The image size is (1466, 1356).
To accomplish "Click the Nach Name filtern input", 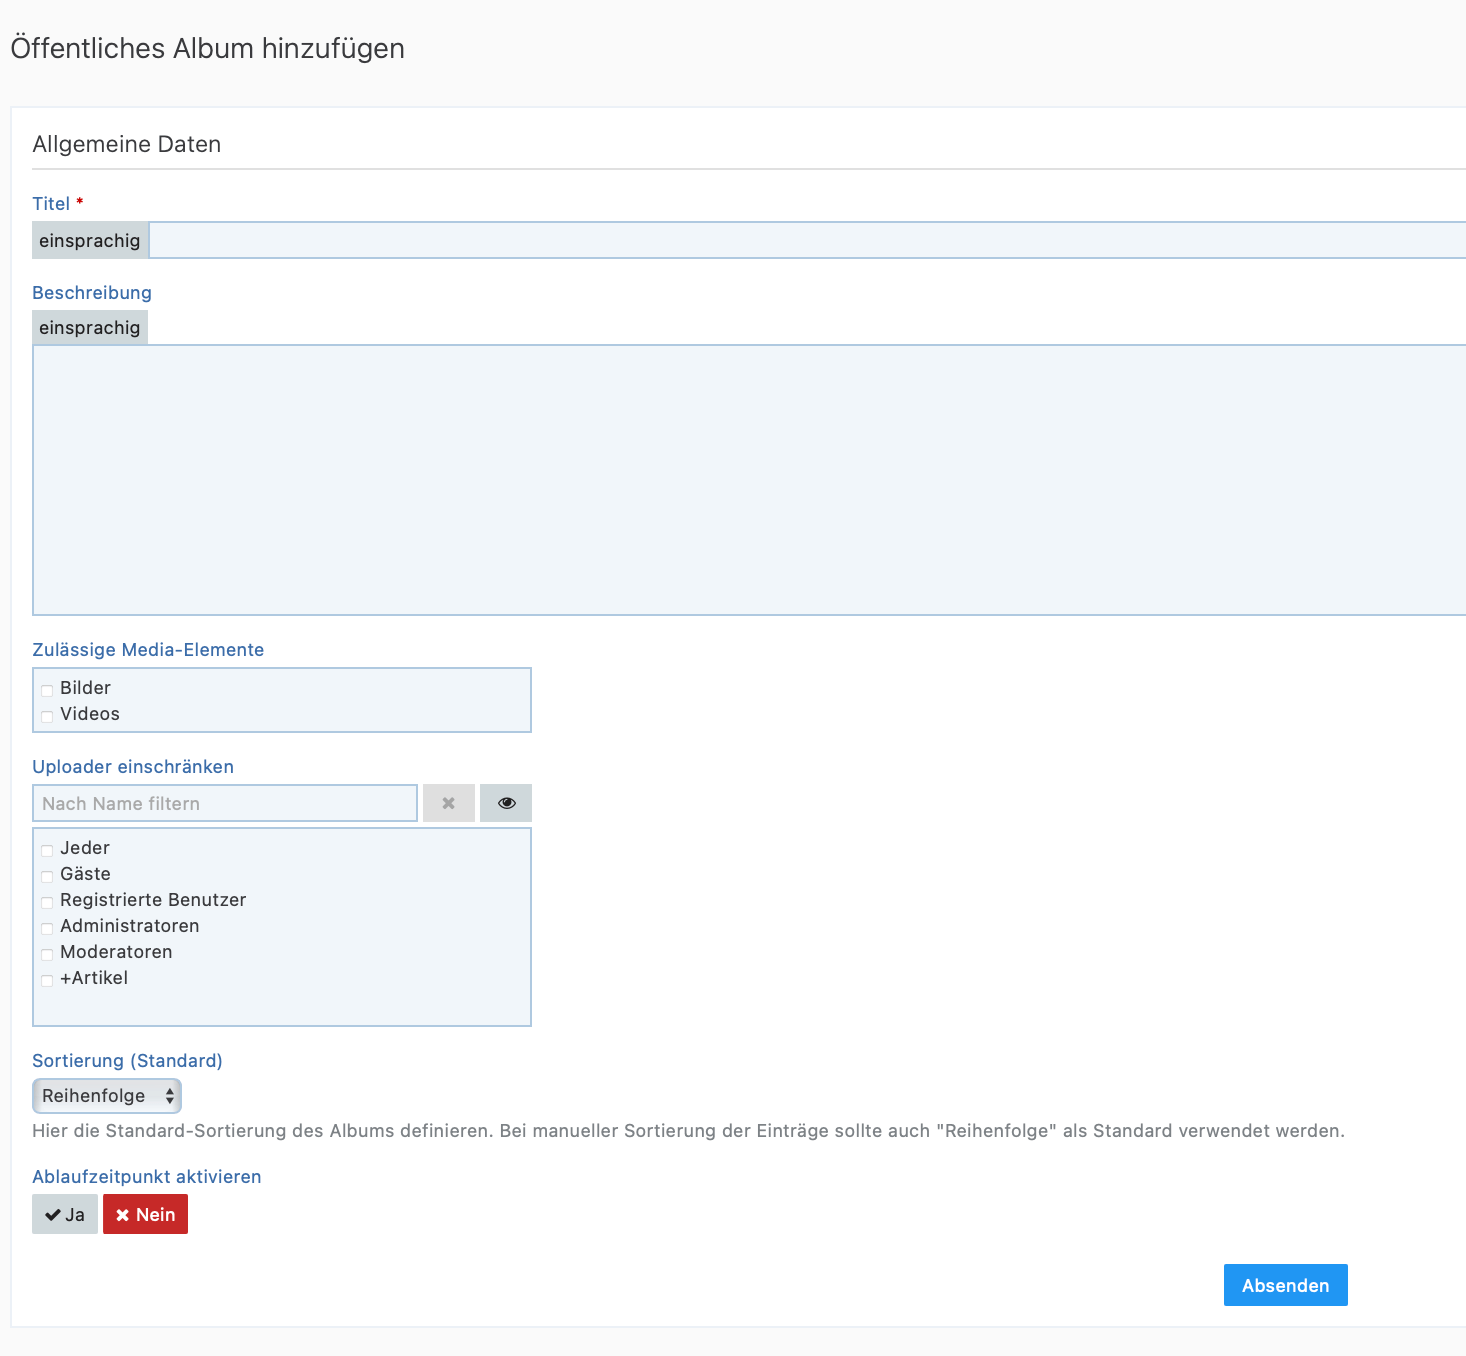I will pos(225,803).
